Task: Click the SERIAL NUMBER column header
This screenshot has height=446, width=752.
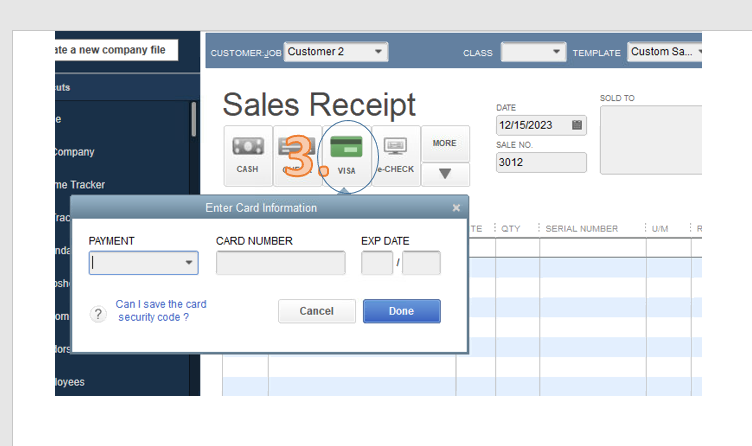Action: (582, 229)
